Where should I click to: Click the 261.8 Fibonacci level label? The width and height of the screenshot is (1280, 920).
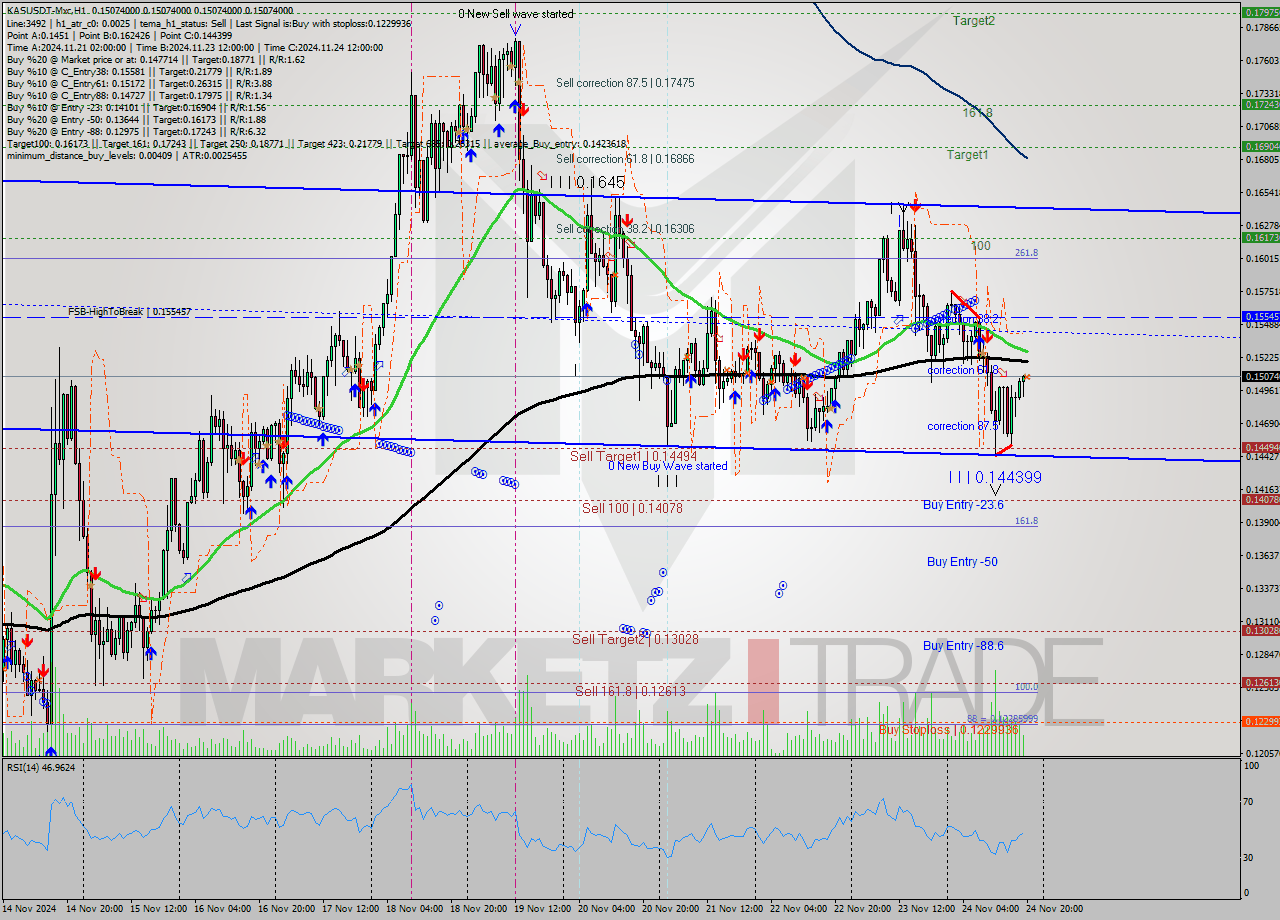click(1026, 253)
